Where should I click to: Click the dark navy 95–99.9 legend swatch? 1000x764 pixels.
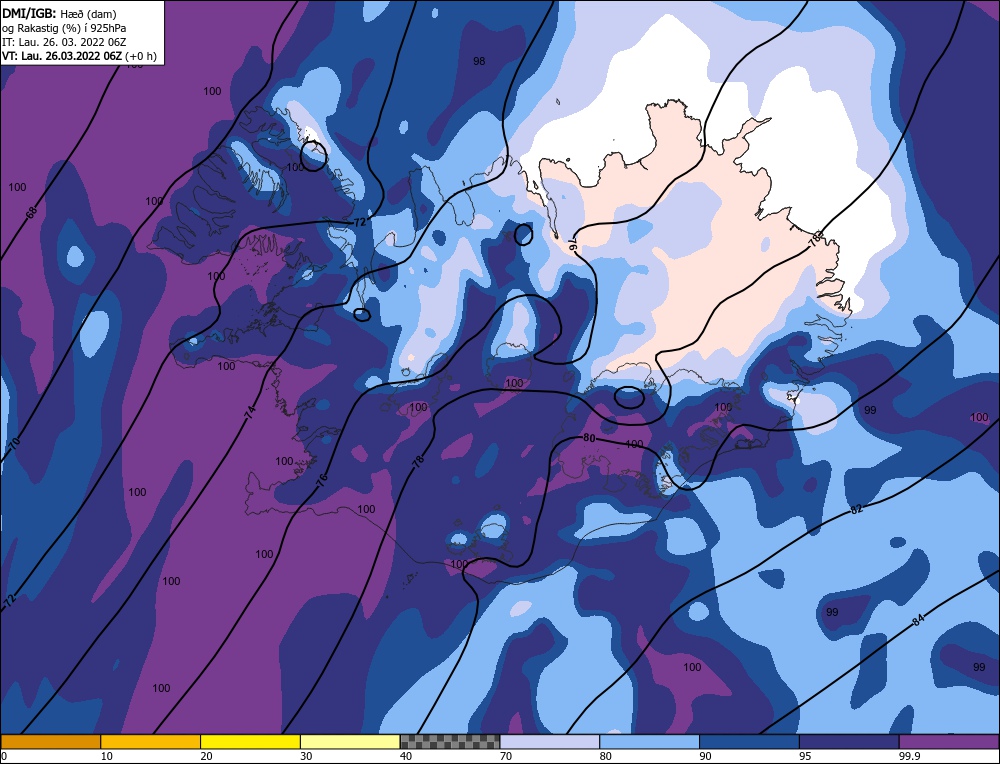point(849,742)
